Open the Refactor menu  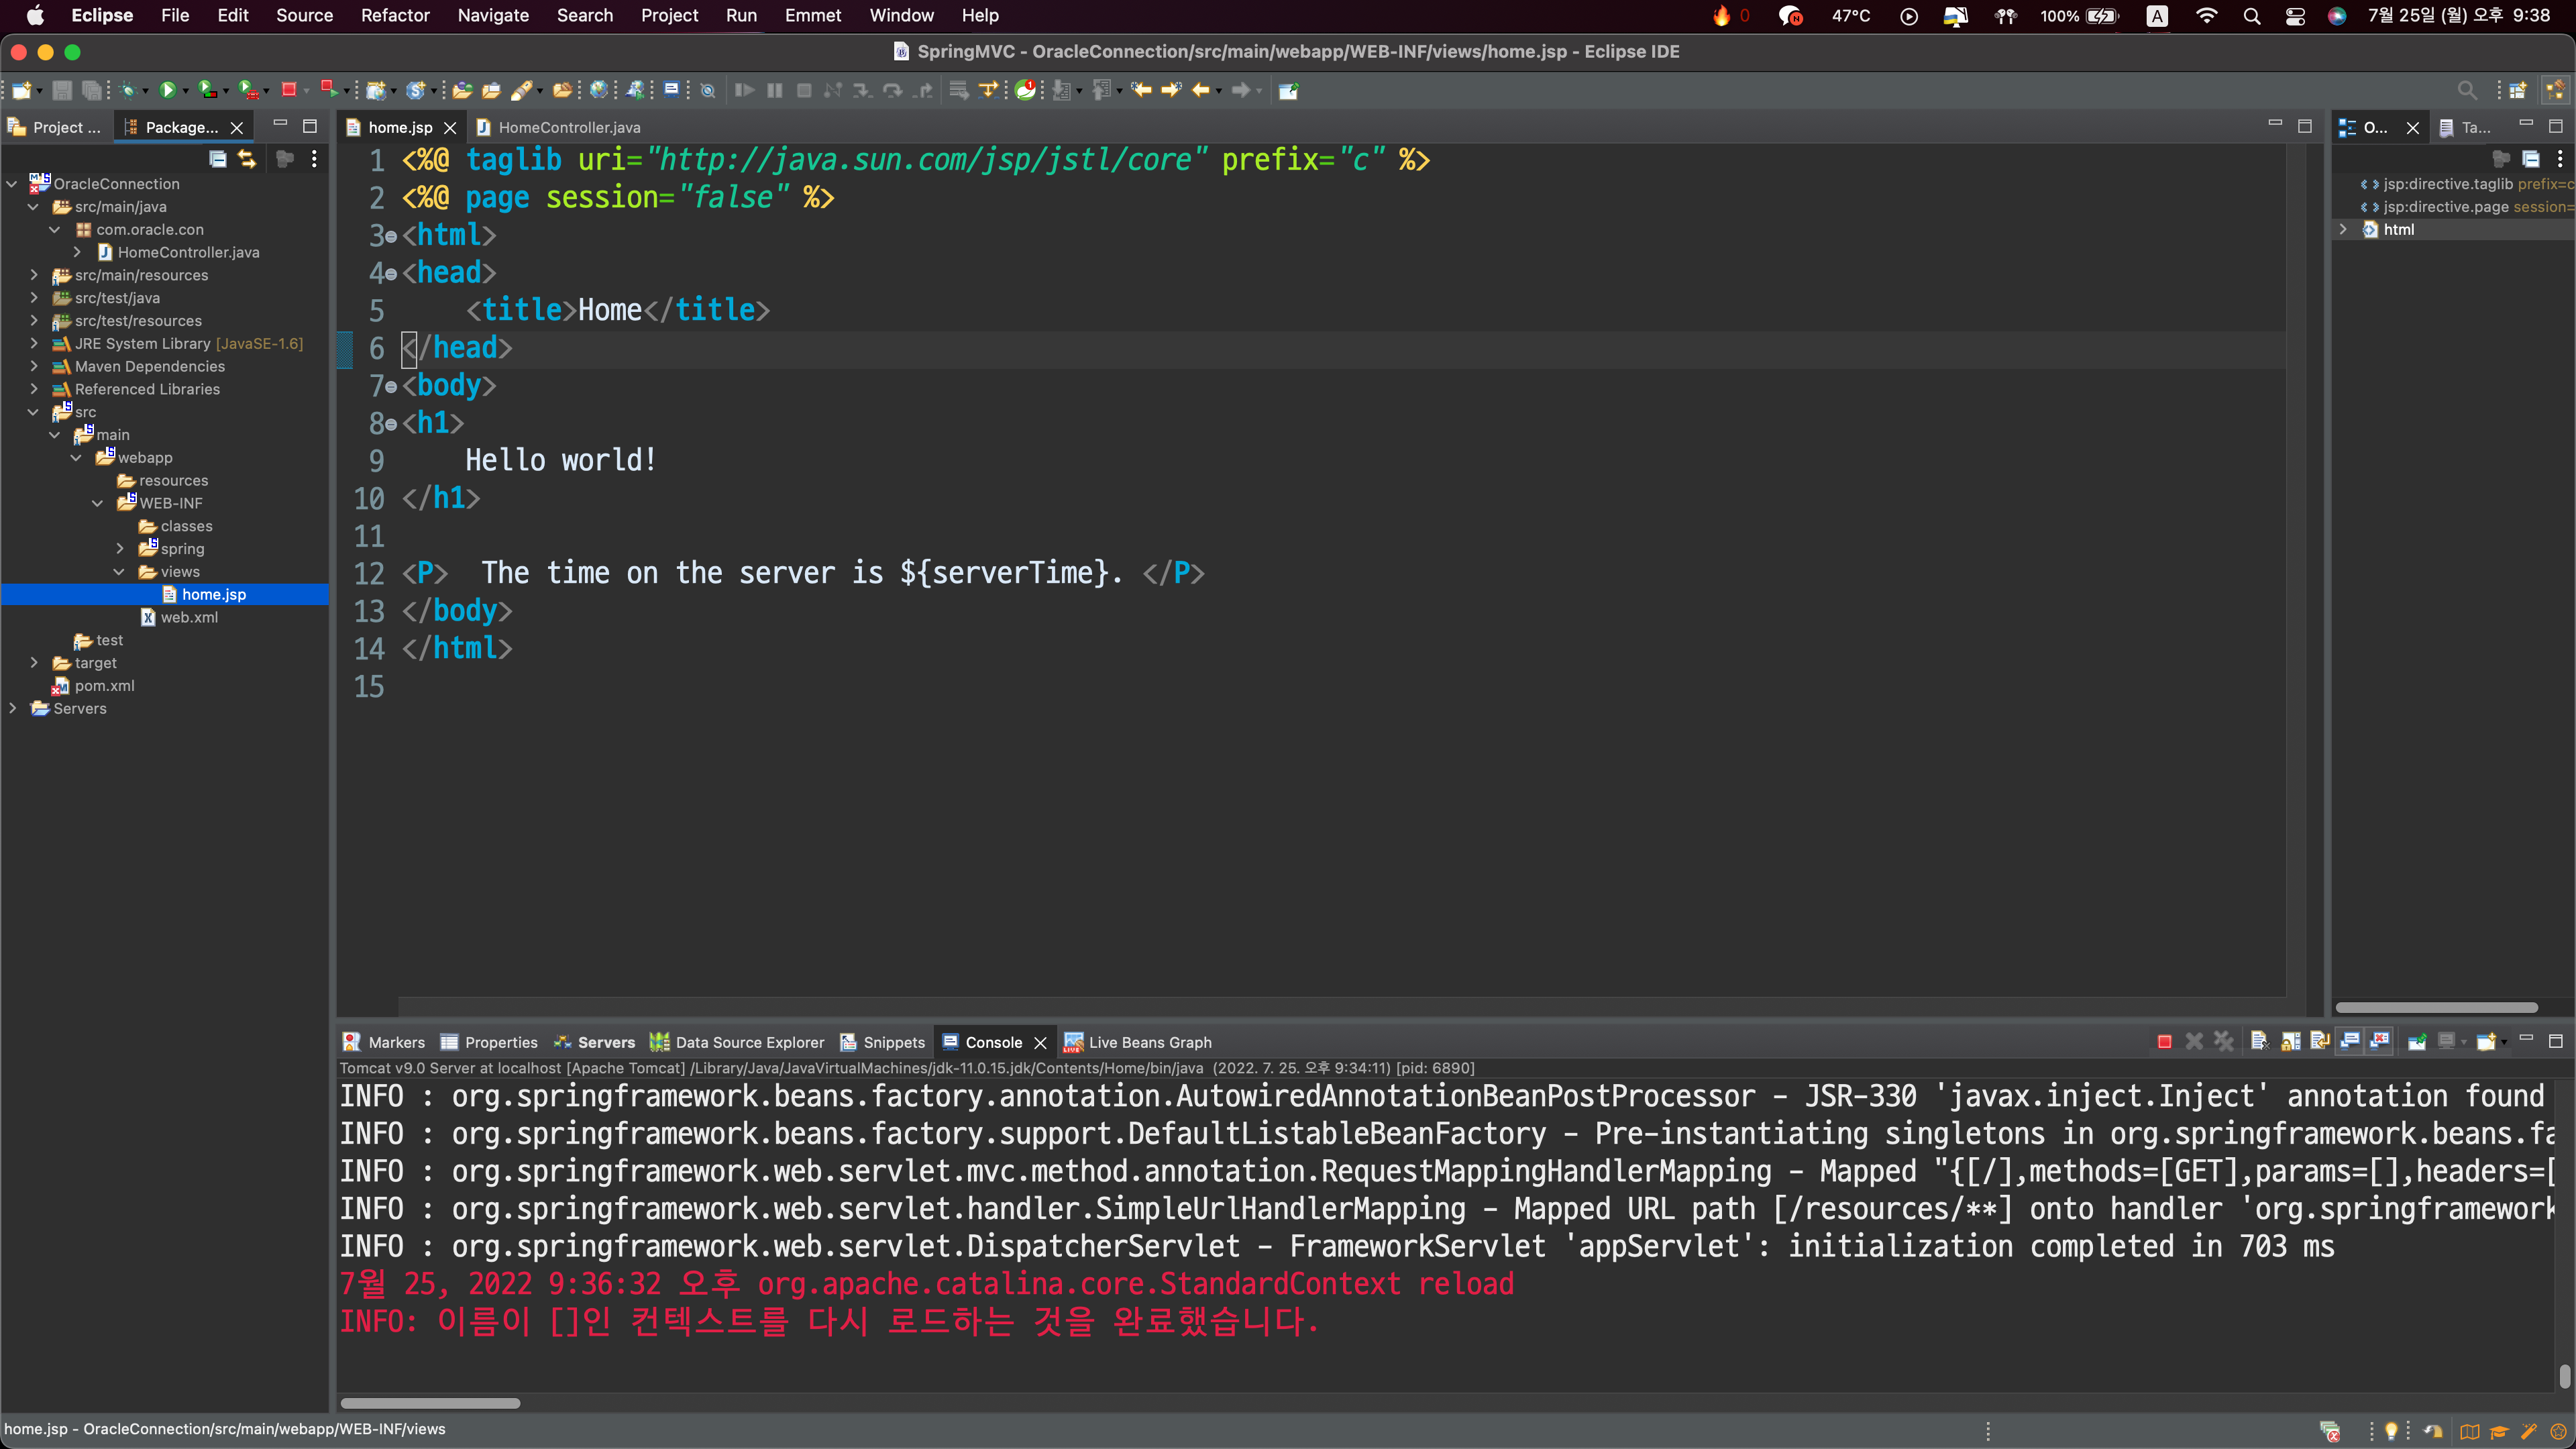(394, 15)
